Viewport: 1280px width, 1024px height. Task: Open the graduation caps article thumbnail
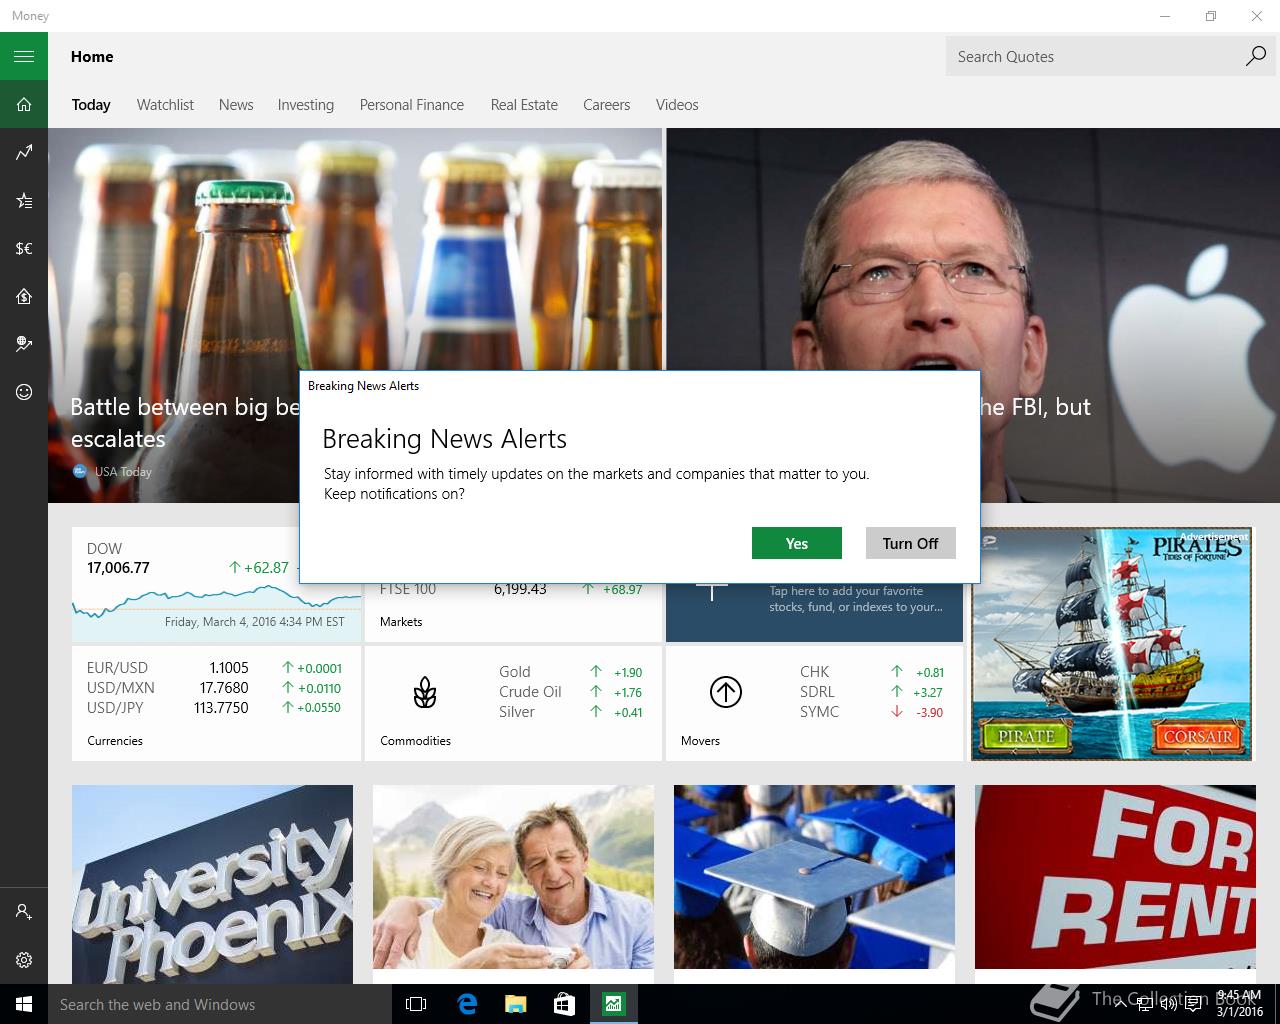click(814, 877)
